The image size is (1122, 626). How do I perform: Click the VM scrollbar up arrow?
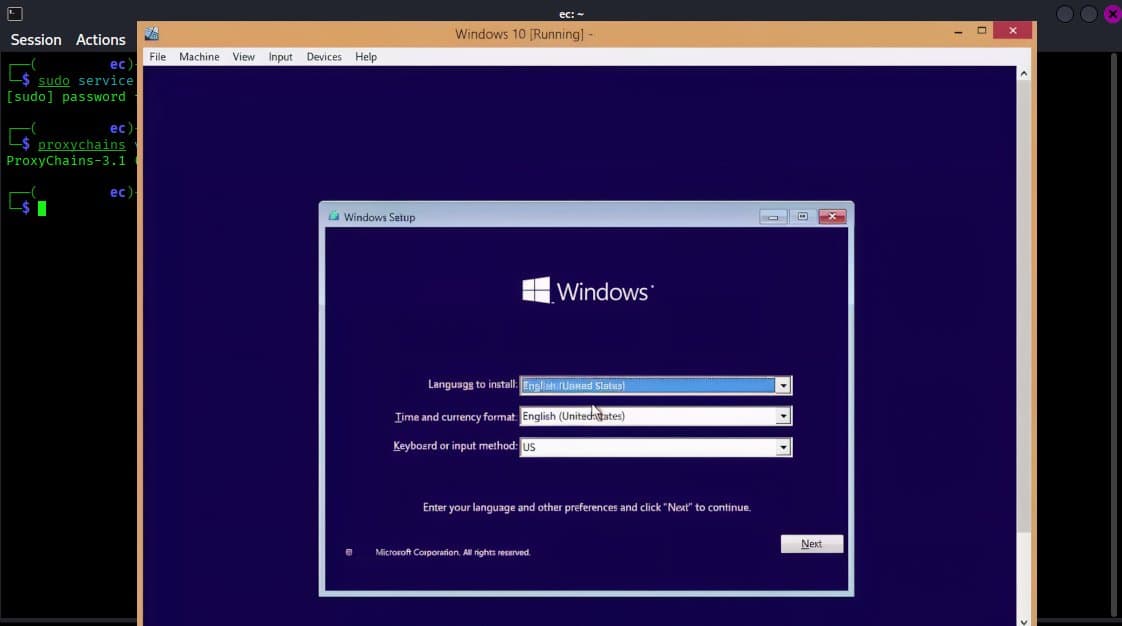point(1024,74)
